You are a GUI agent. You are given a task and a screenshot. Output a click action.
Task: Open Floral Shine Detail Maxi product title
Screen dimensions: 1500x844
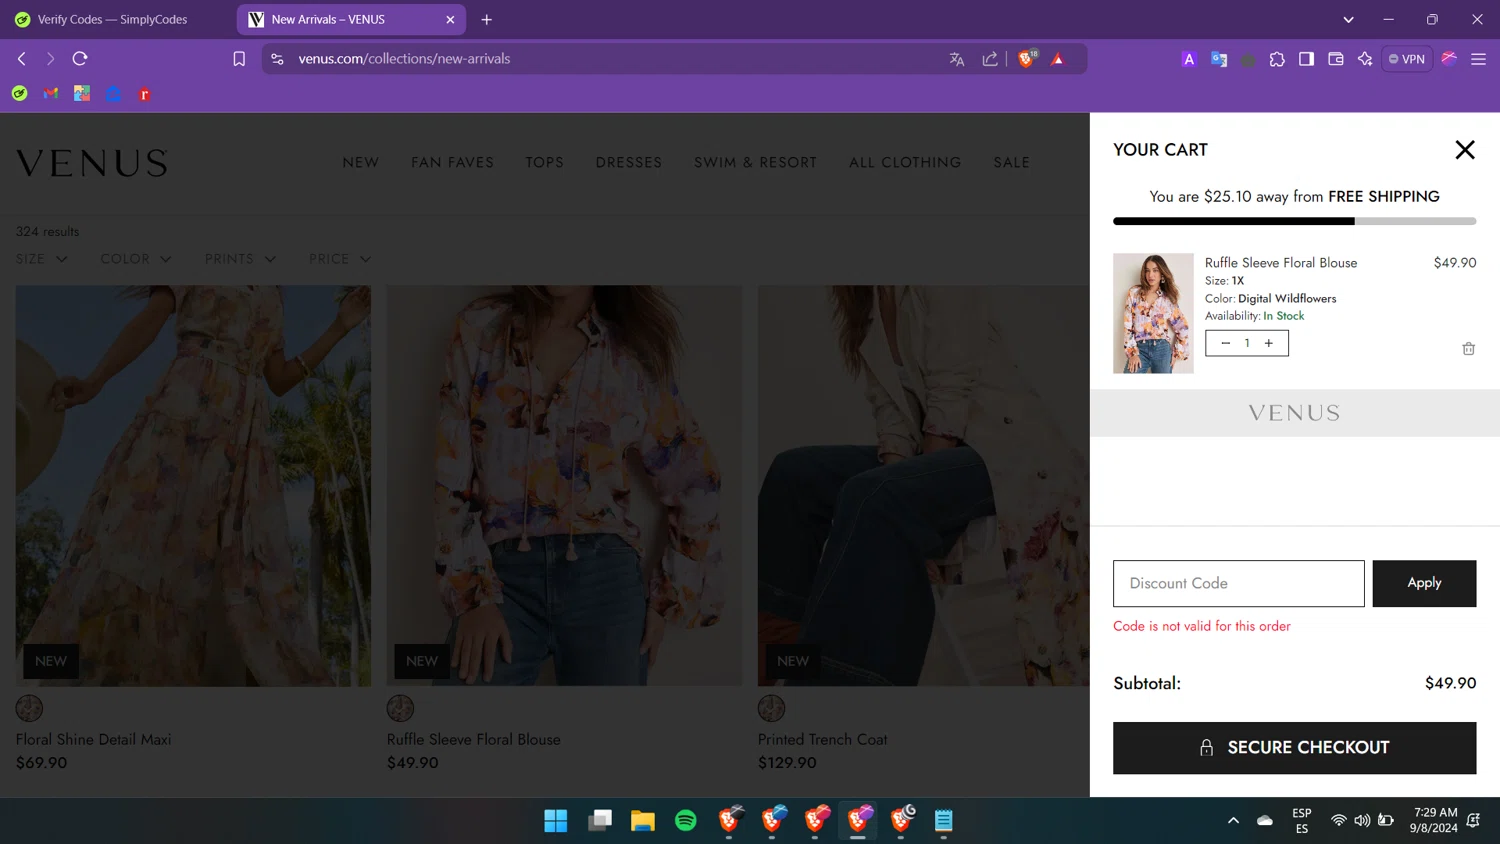[x=93, y=740]
